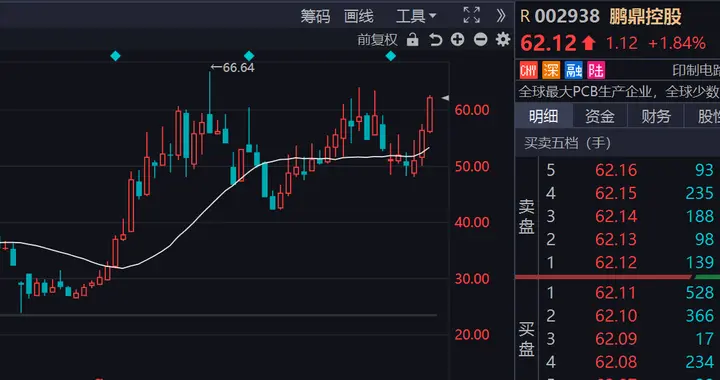Click the 20.00 price axis label
The image size is (720, 380).
click(x=472, y=335)
